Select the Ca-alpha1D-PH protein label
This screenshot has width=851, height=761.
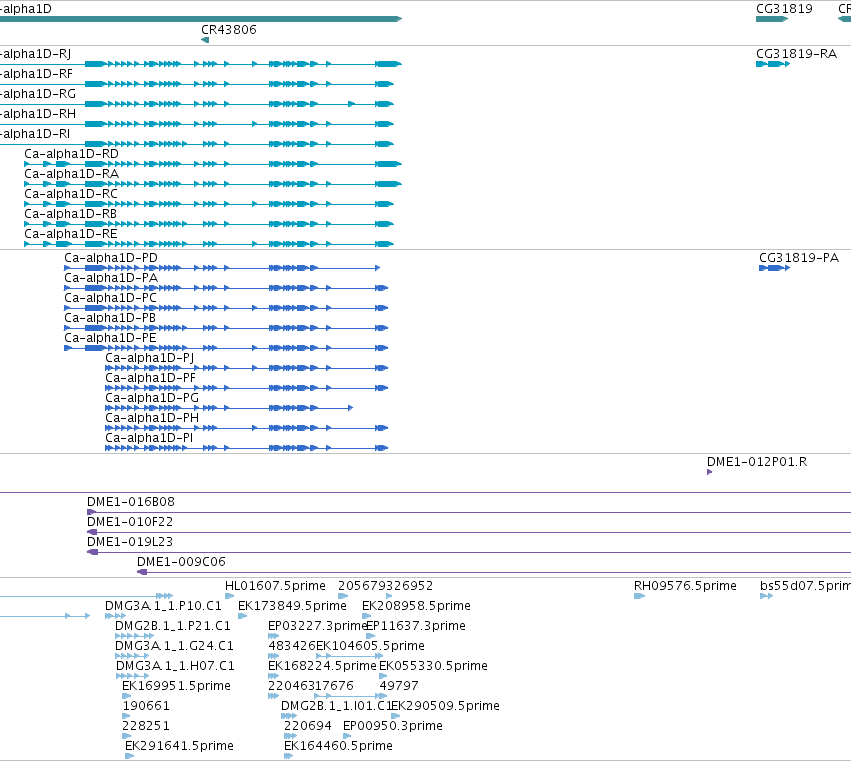click(x=152, y=418)
